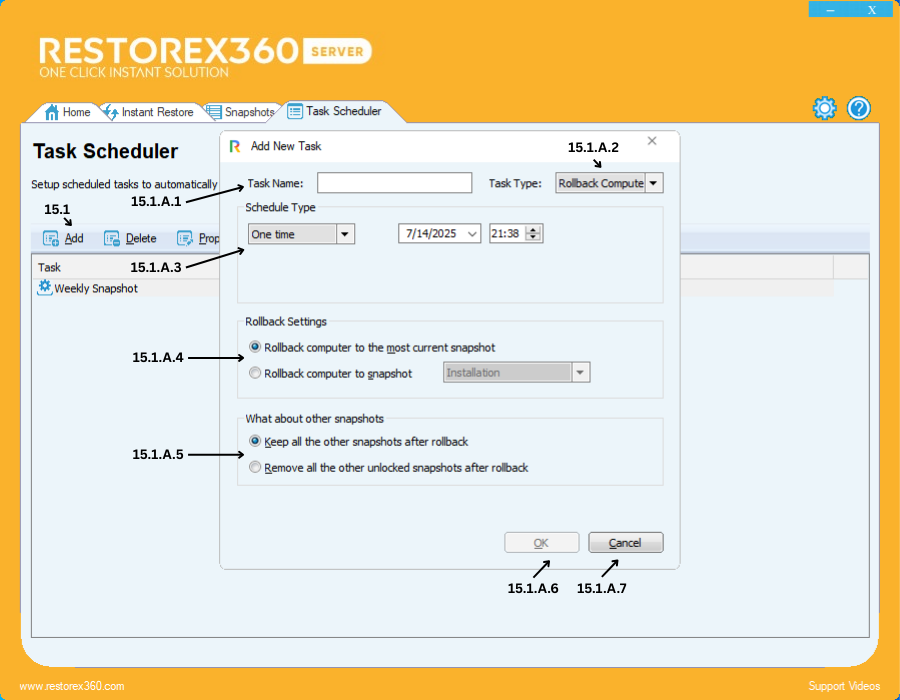Open the help question mark icon
Screen dimensions: 900x700
pos(859,108)
